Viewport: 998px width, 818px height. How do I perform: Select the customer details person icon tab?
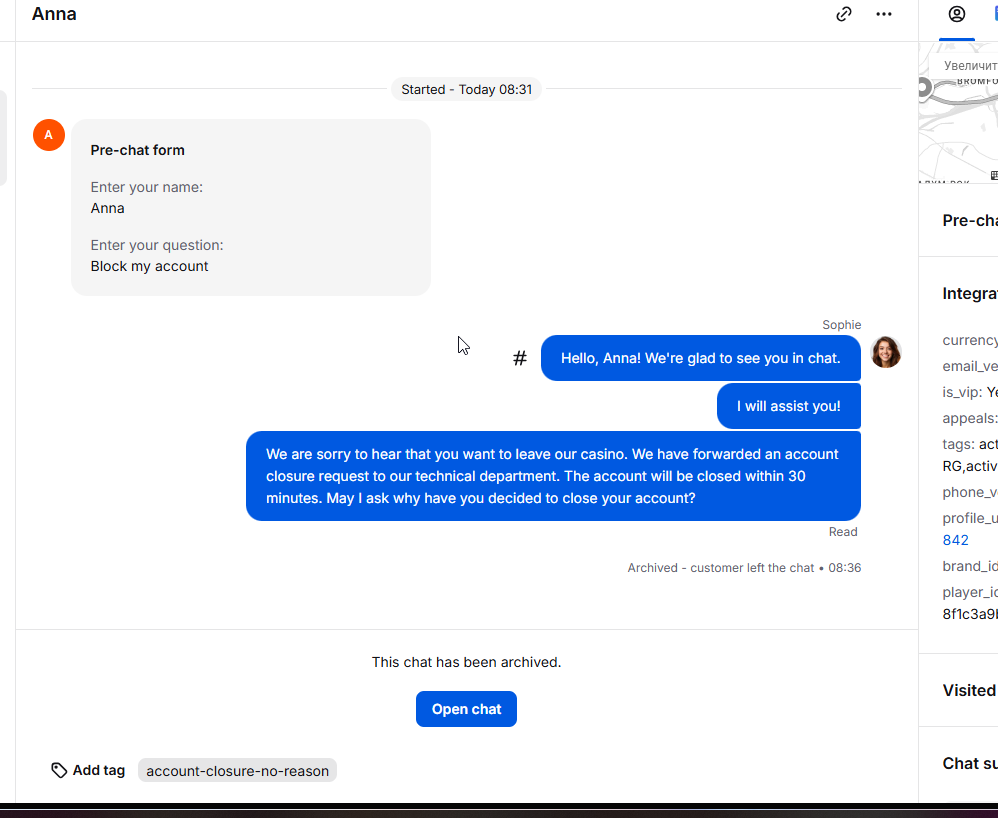click(957, 14)
